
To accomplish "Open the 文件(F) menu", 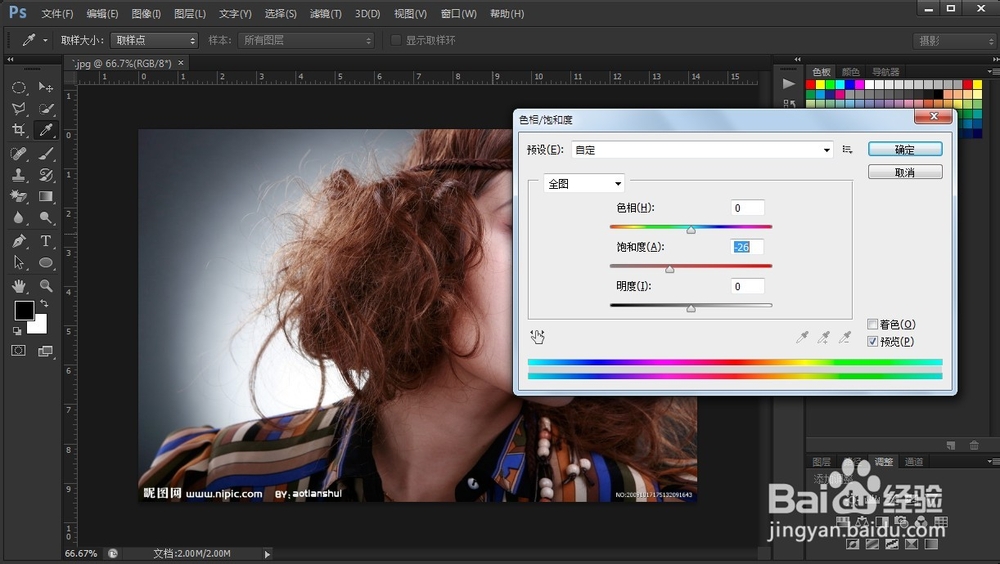I will point(57,13).
